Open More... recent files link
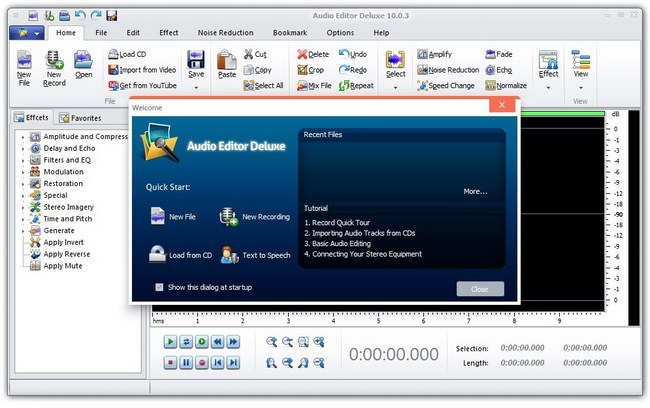This screenshot has height=408, width=650. [475, 192]
